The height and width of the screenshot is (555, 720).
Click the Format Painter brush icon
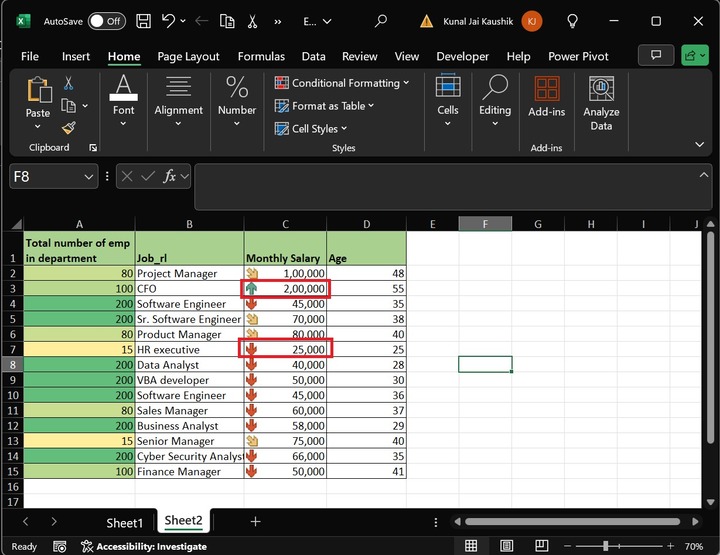click(x=69, y=128)
